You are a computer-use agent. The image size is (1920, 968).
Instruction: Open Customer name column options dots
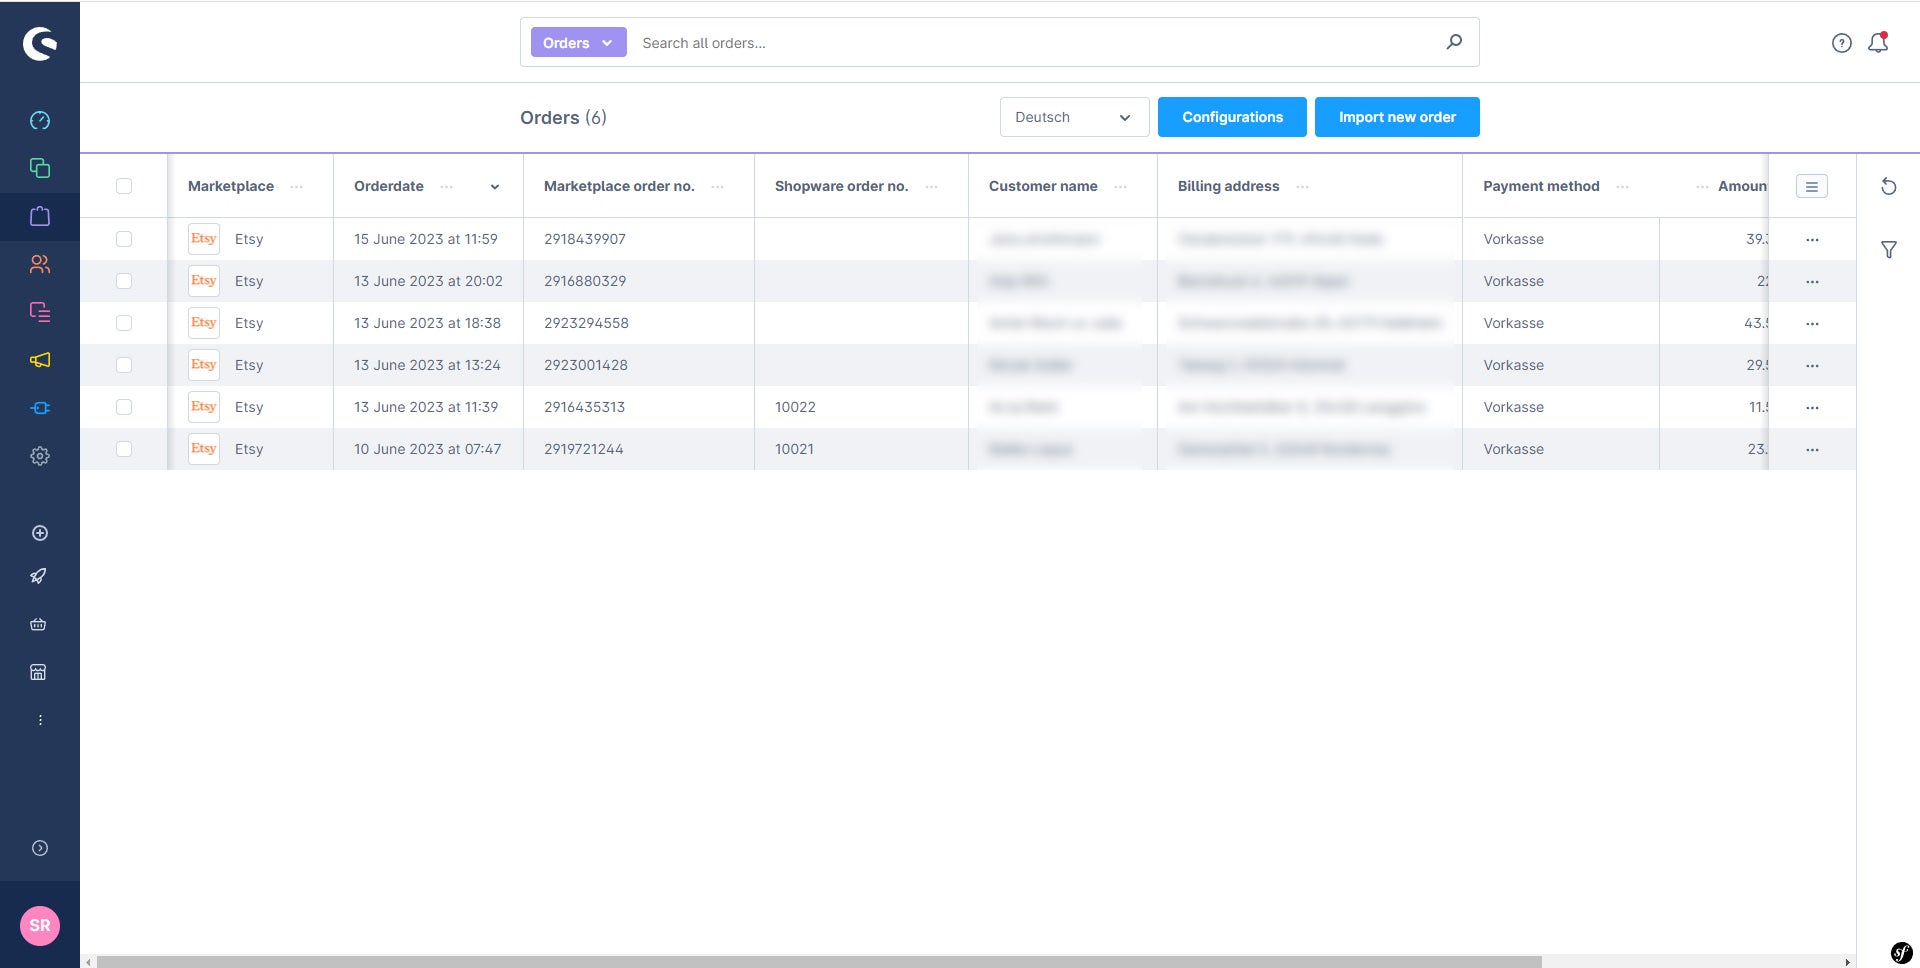click(1120, 187)
